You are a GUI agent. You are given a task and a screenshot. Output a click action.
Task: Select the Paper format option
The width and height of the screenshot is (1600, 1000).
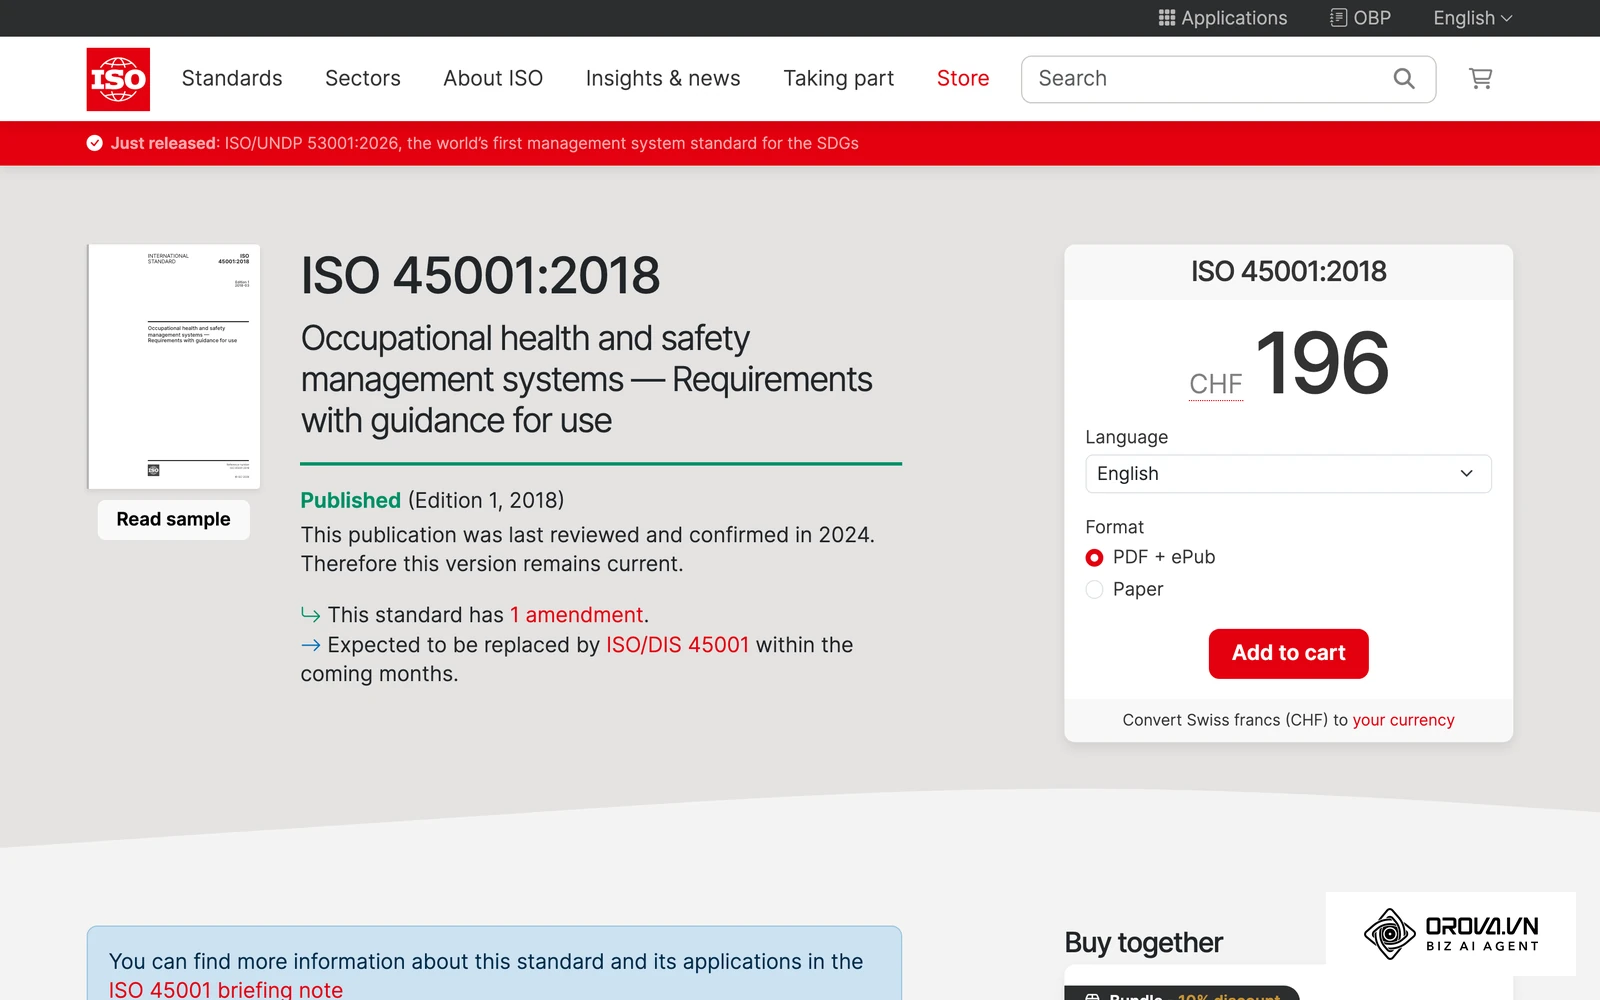pos(1125,589)
